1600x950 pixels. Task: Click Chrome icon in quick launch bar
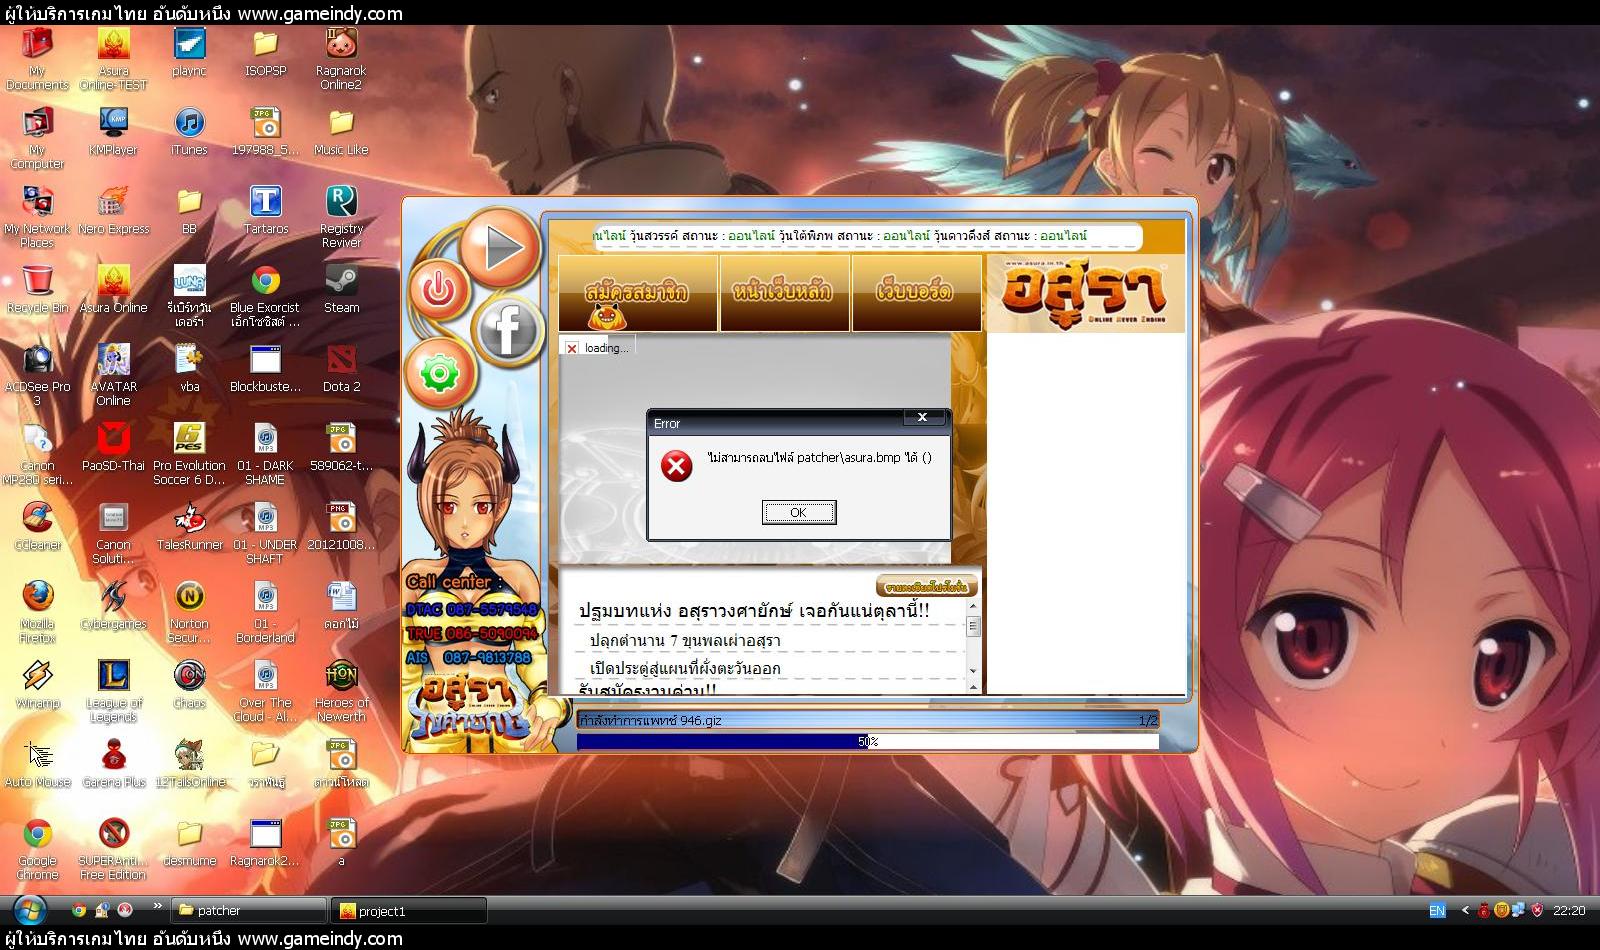click(x=79, y=910)
